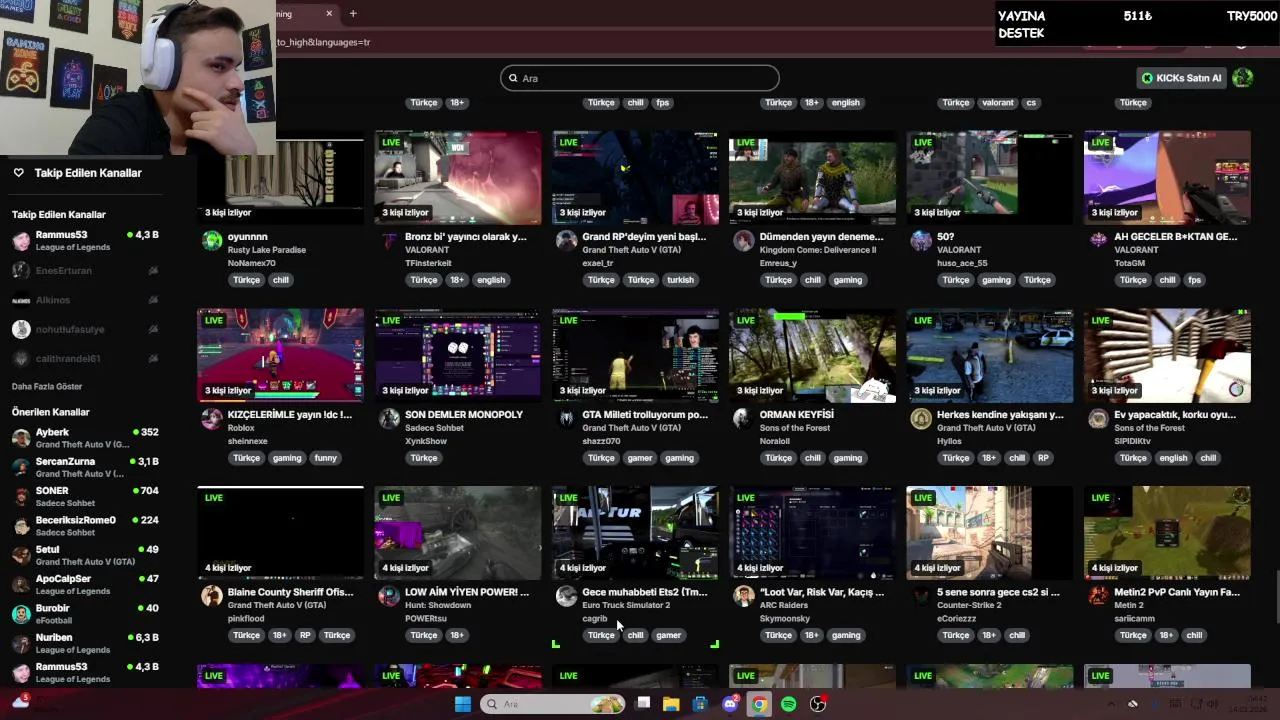Click the huso_ace_55 channel avatar
The width and height of the screenshot is (1280, 720).
921,241
